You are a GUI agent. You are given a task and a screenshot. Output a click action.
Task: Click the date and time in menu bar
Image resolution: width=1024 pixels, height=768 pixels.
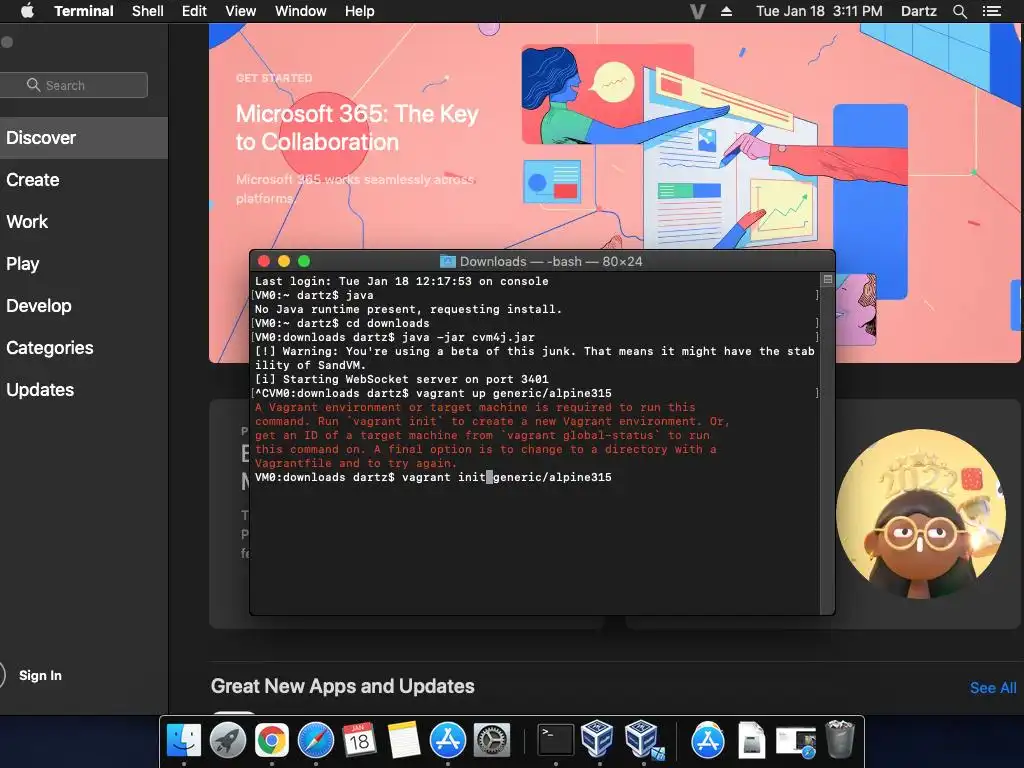819,11
